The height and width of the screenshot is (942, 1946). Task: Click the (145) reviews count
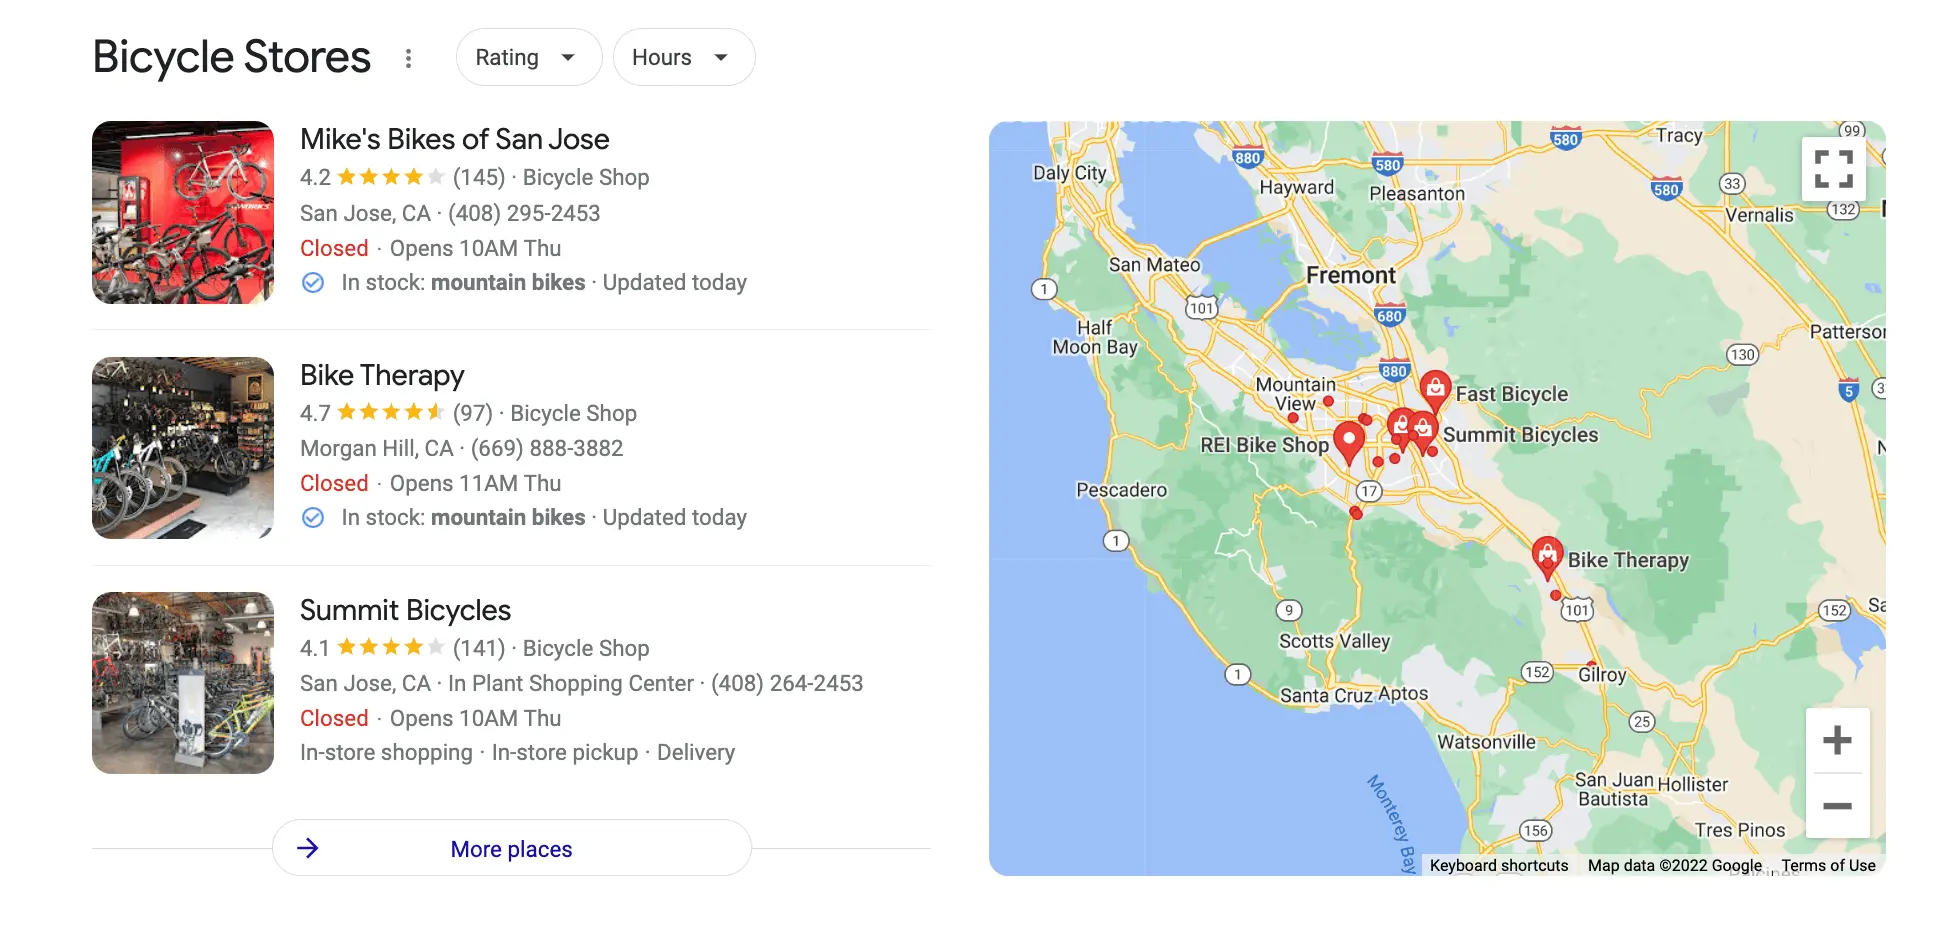(x=479, y=177)
